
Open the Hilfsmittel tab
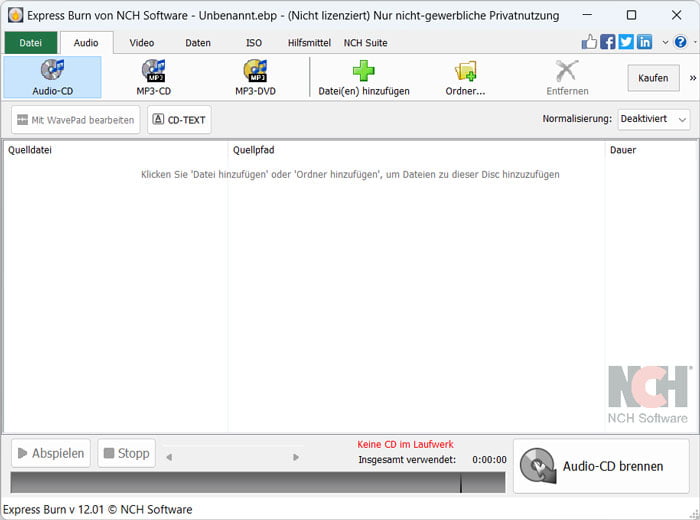309,43
